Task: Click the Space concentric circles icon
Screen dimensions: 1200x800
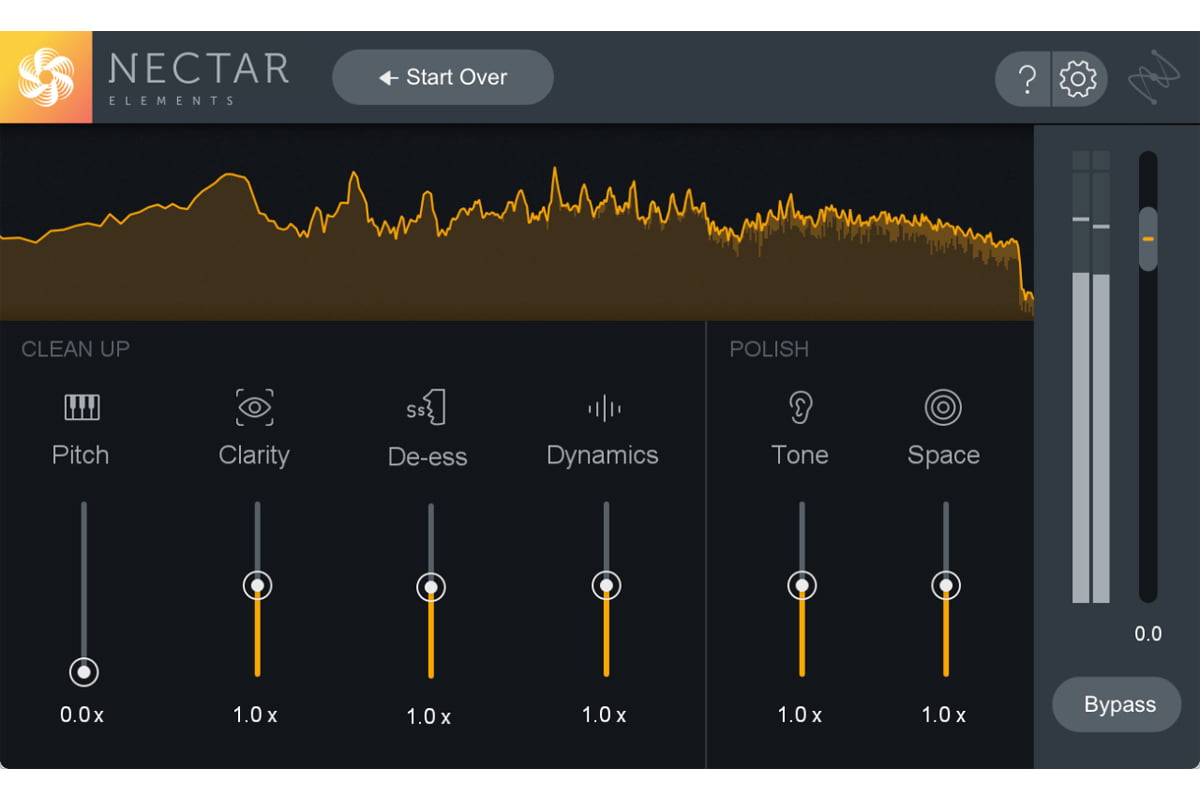Action: [x=943, y=407]
